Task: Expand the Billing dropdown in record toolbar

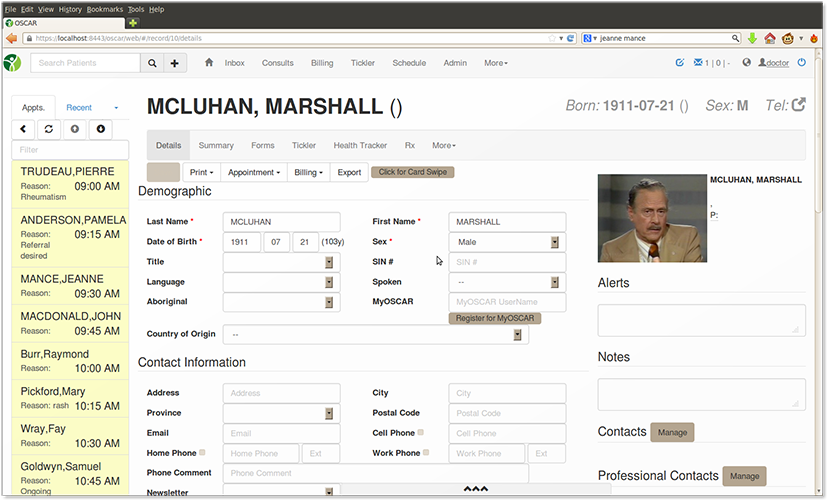Action: click(x=309, y=172)
